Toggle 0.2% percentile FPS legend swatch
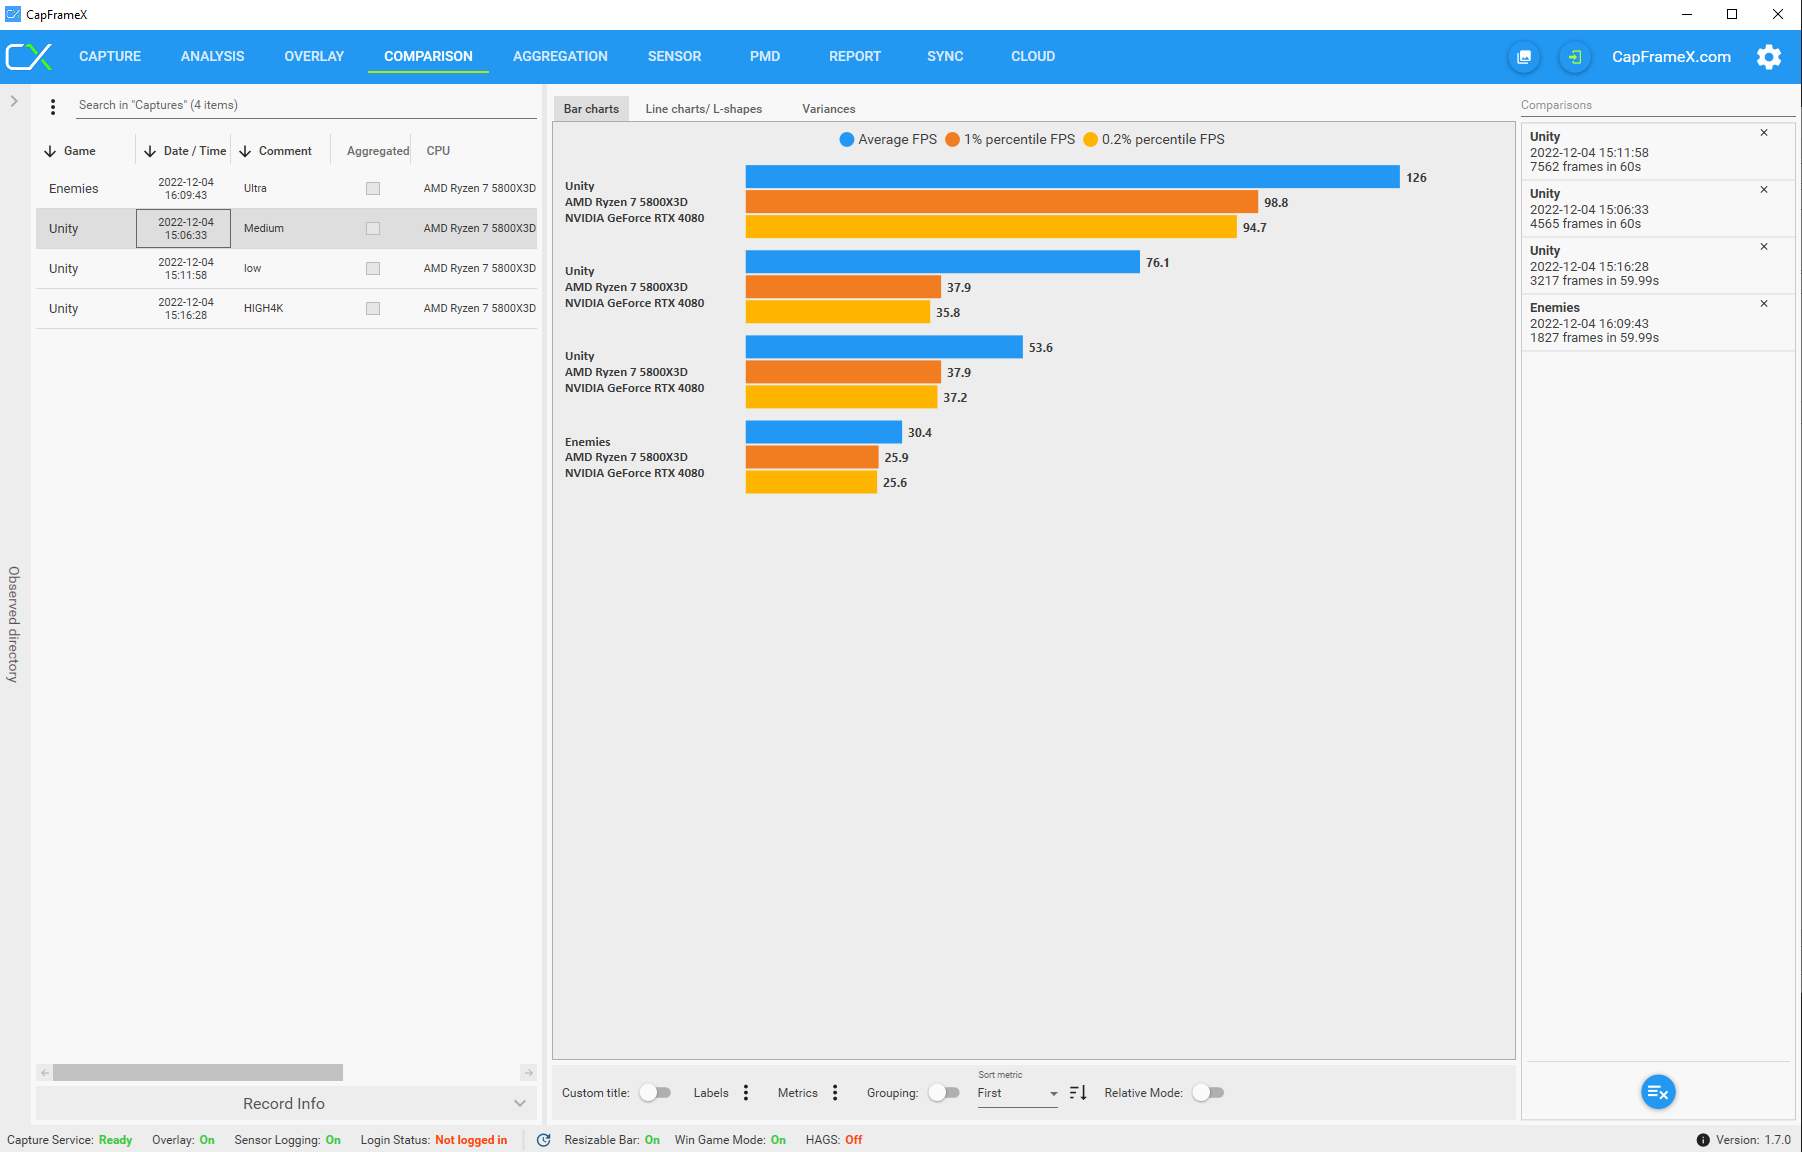 1090,140
